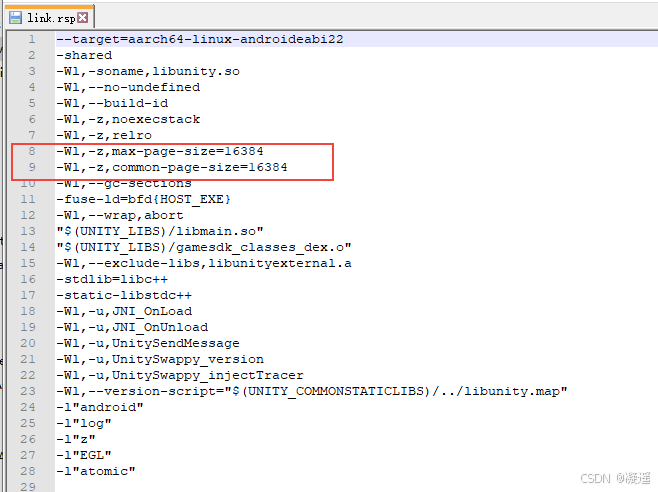Click the --build-id line
658x492 pixels.
coord(112,103)
